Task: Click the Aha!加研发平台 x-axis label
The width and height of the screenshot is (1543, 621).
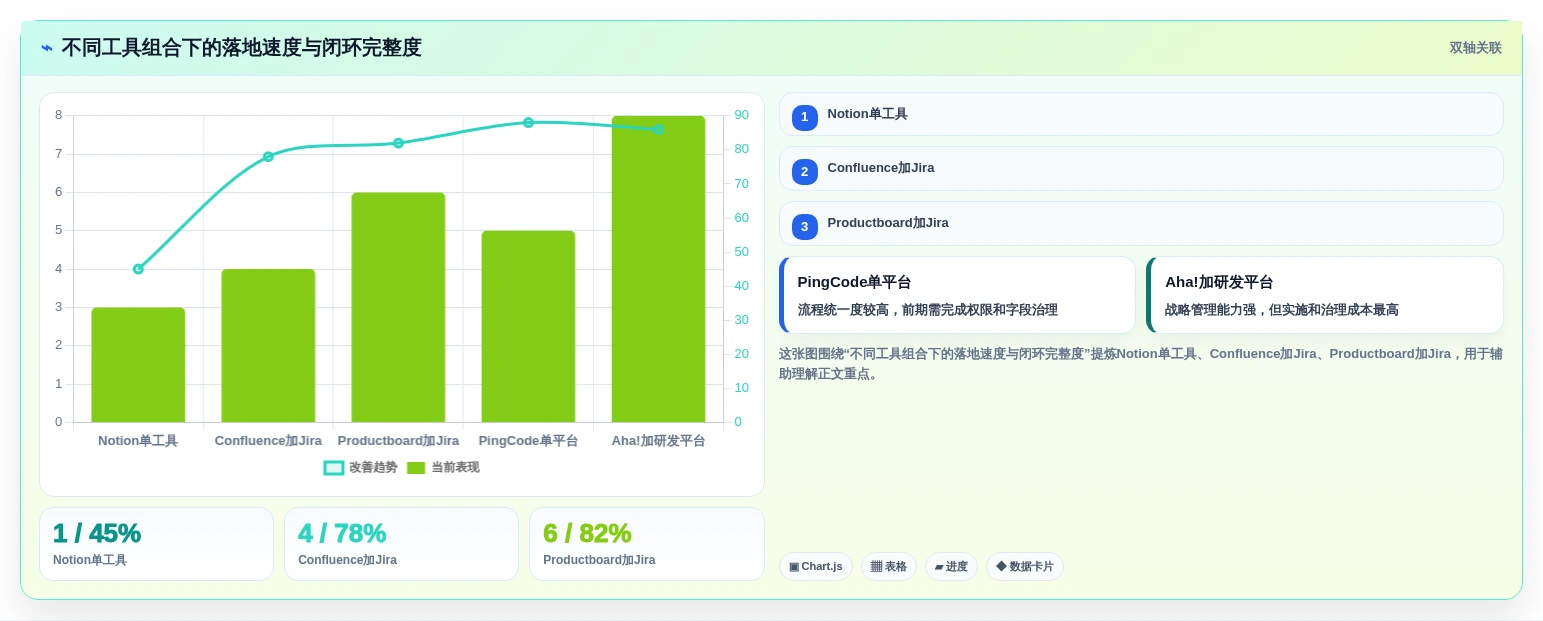Action: (x=658, y=441)
